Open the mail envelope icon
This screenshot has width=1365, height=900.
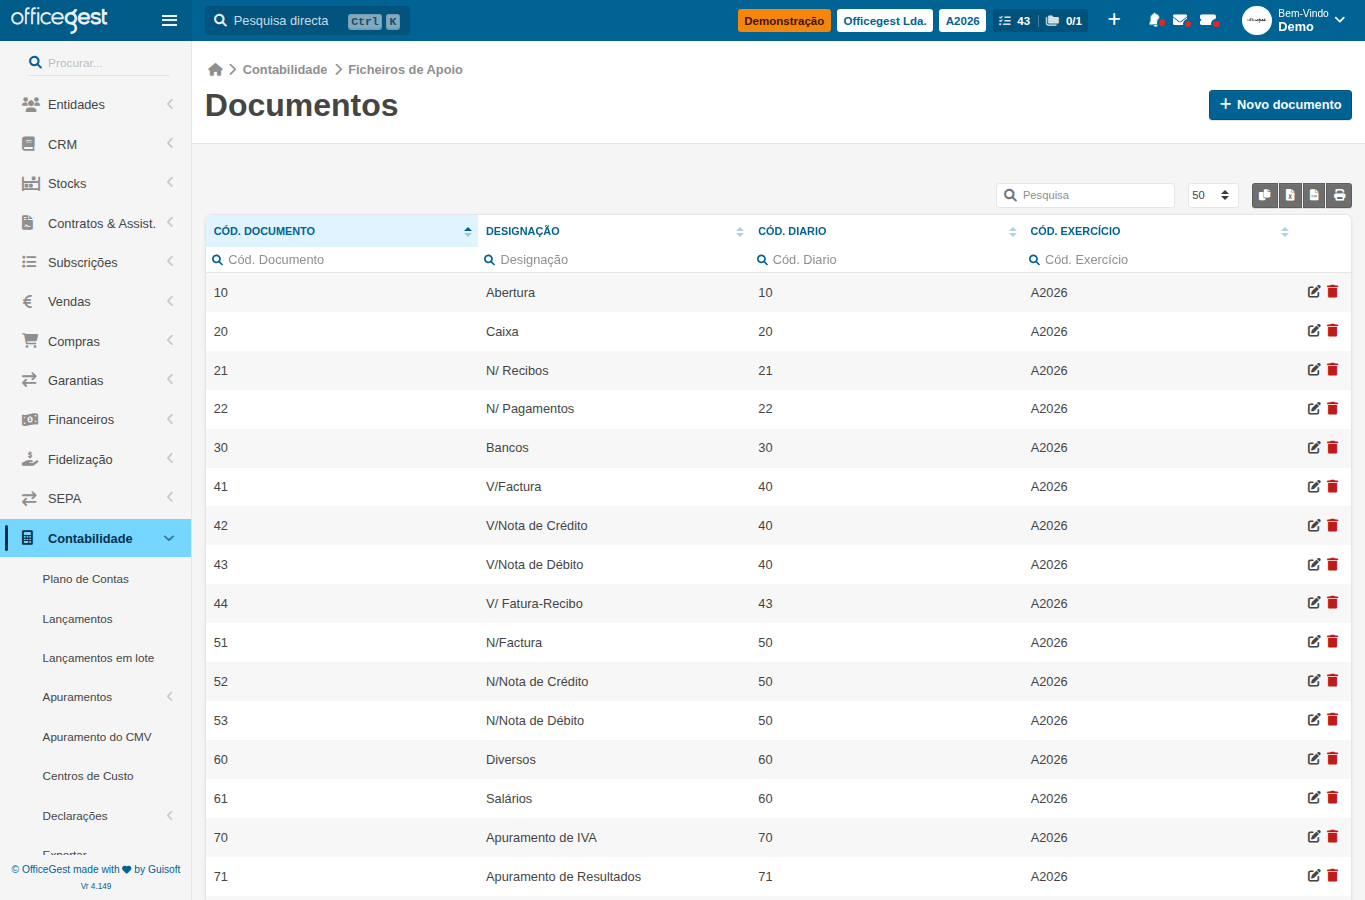pos(1181,20)
